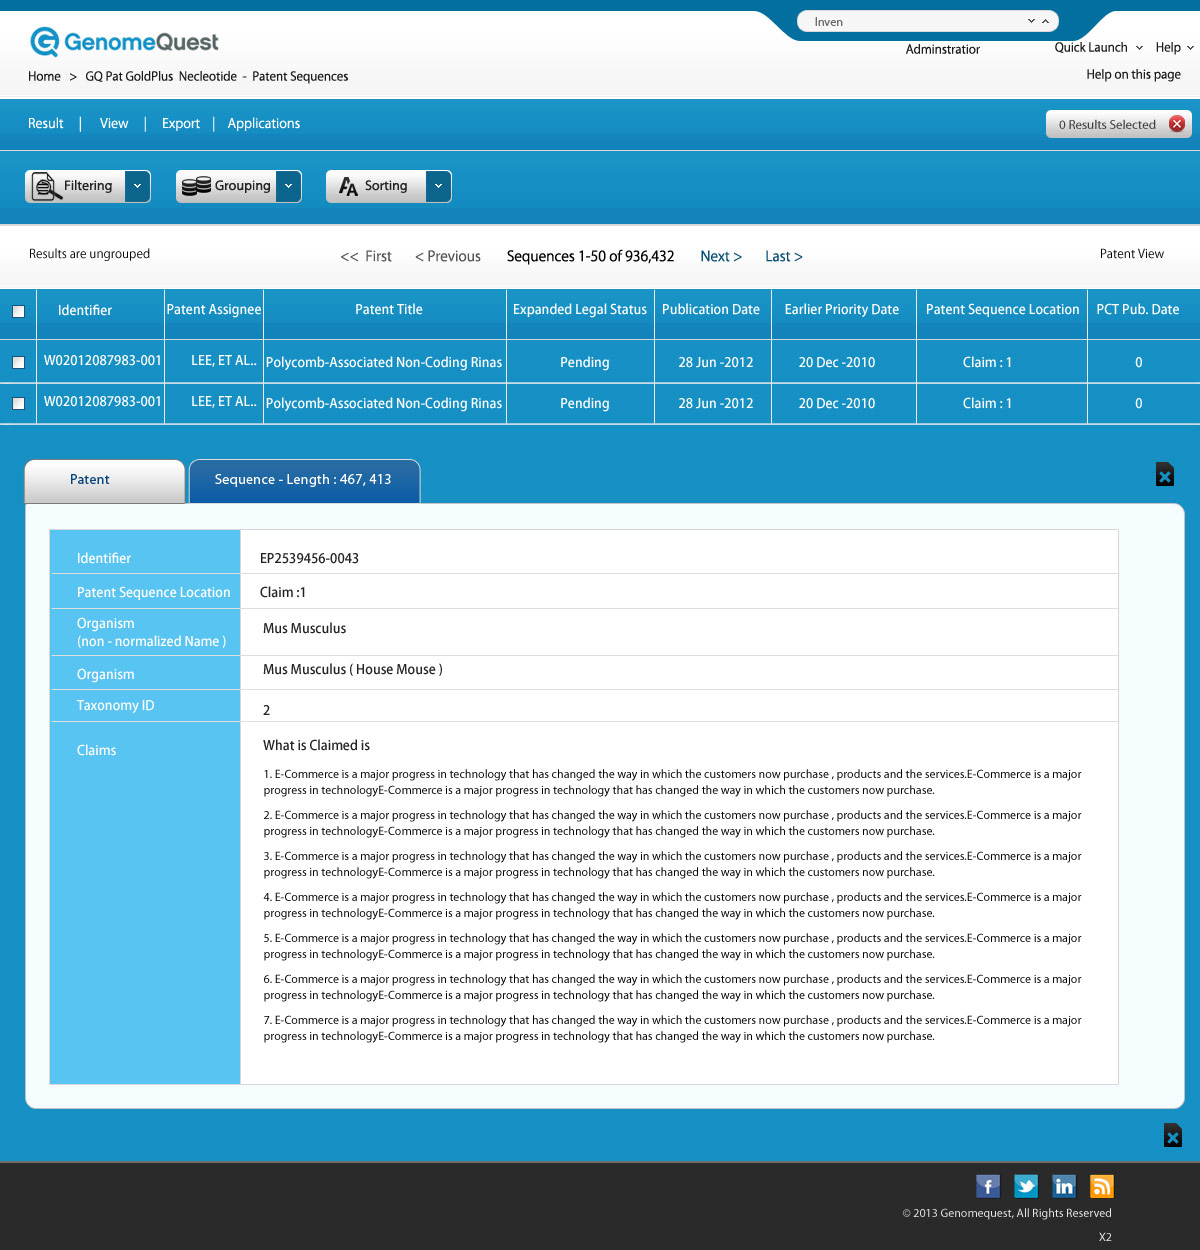
Task: Check the first W02012087983-001 row checkbox
Action: [18, 361]
